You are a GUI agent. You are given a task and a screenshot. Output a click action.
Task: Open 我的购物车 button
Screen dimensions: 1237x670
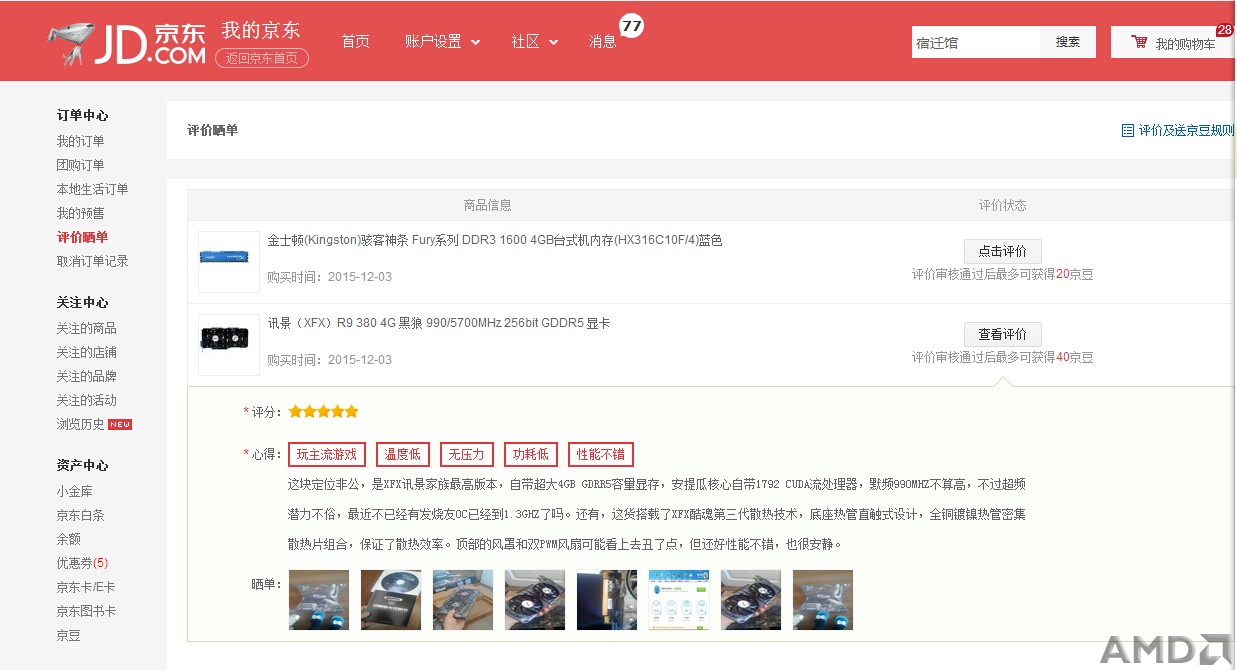click(1171, 42)
